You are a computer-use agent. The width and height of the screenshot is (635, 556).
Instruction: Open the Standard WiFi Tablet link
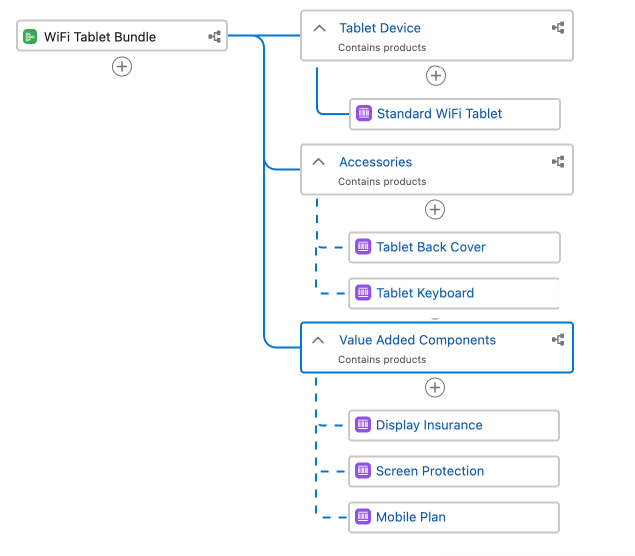(439, 113)
